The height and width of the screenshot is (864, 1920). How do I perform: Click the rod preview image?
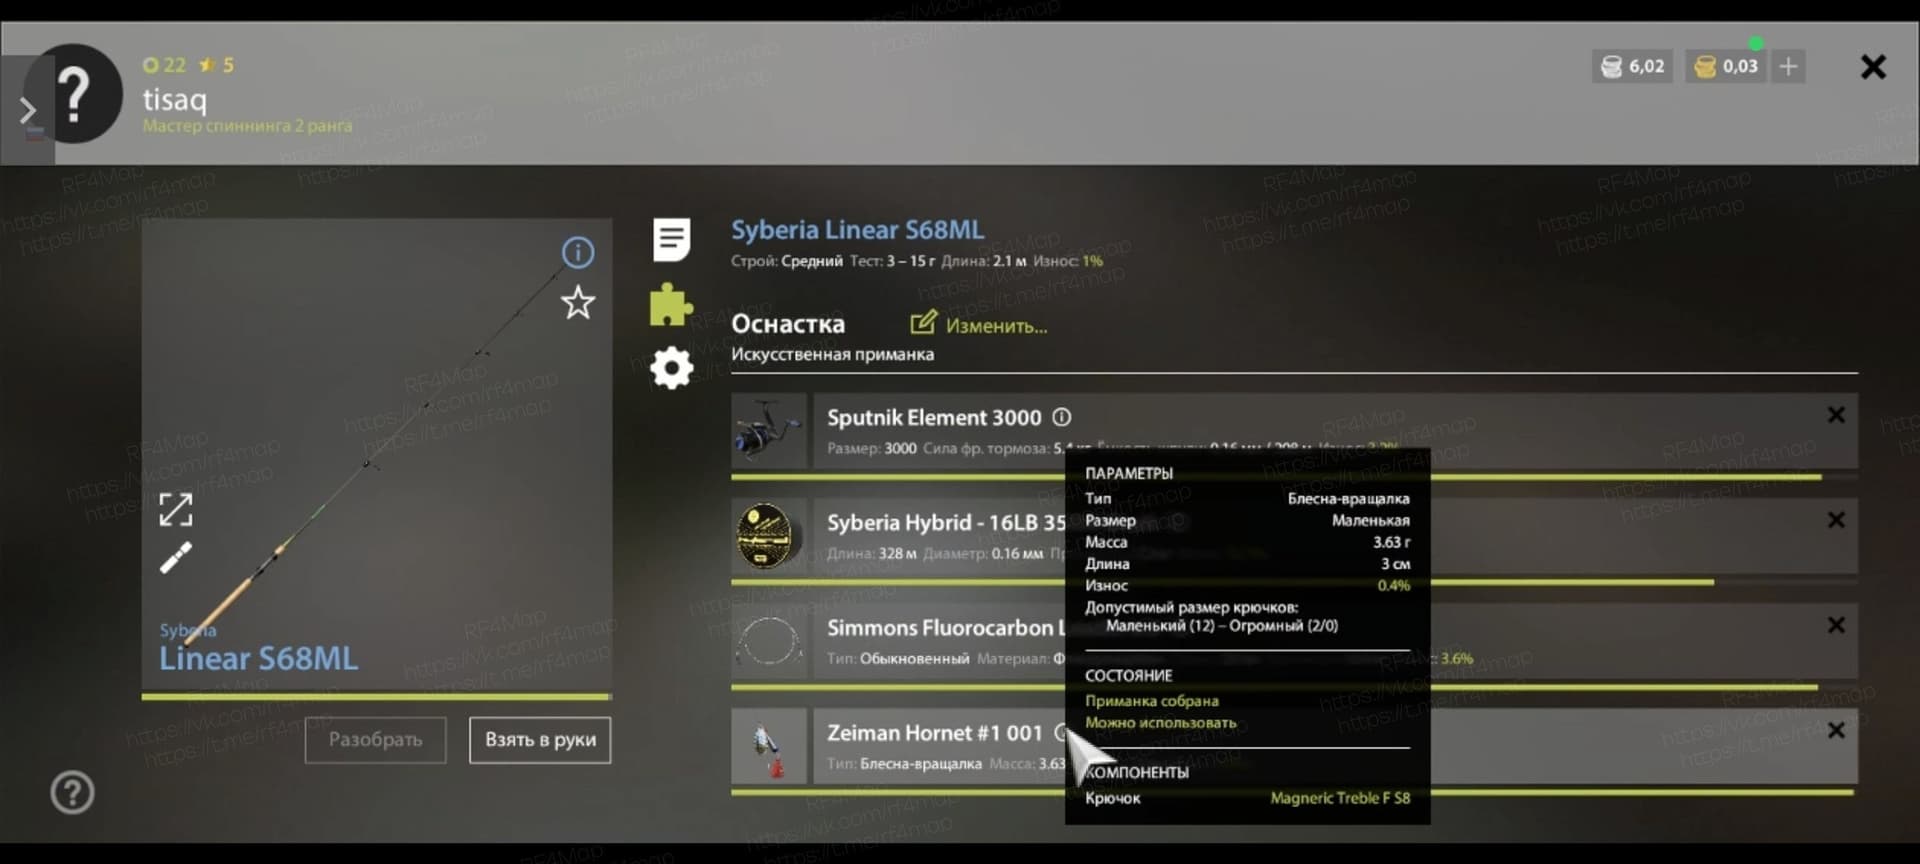click(x=376, y=456)
